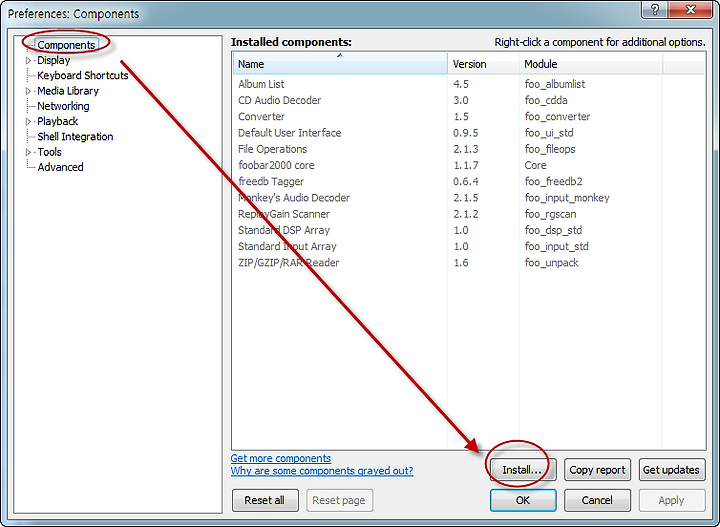Open the Shell Integration page
Screen dimensions: 720x527
(x=75, y=137)
